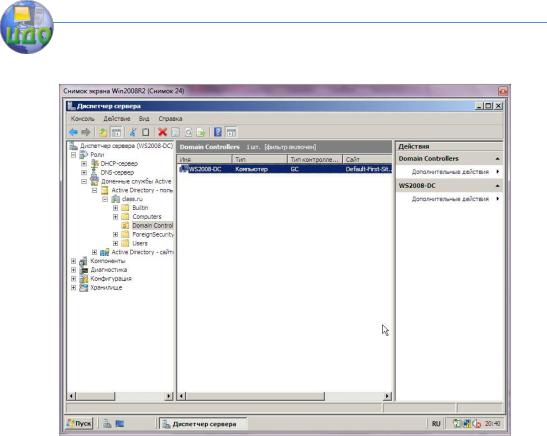The height and width of the screenshot is (436, 547).
Task: Sort by the Имя column header
Action: click(204, 159)
